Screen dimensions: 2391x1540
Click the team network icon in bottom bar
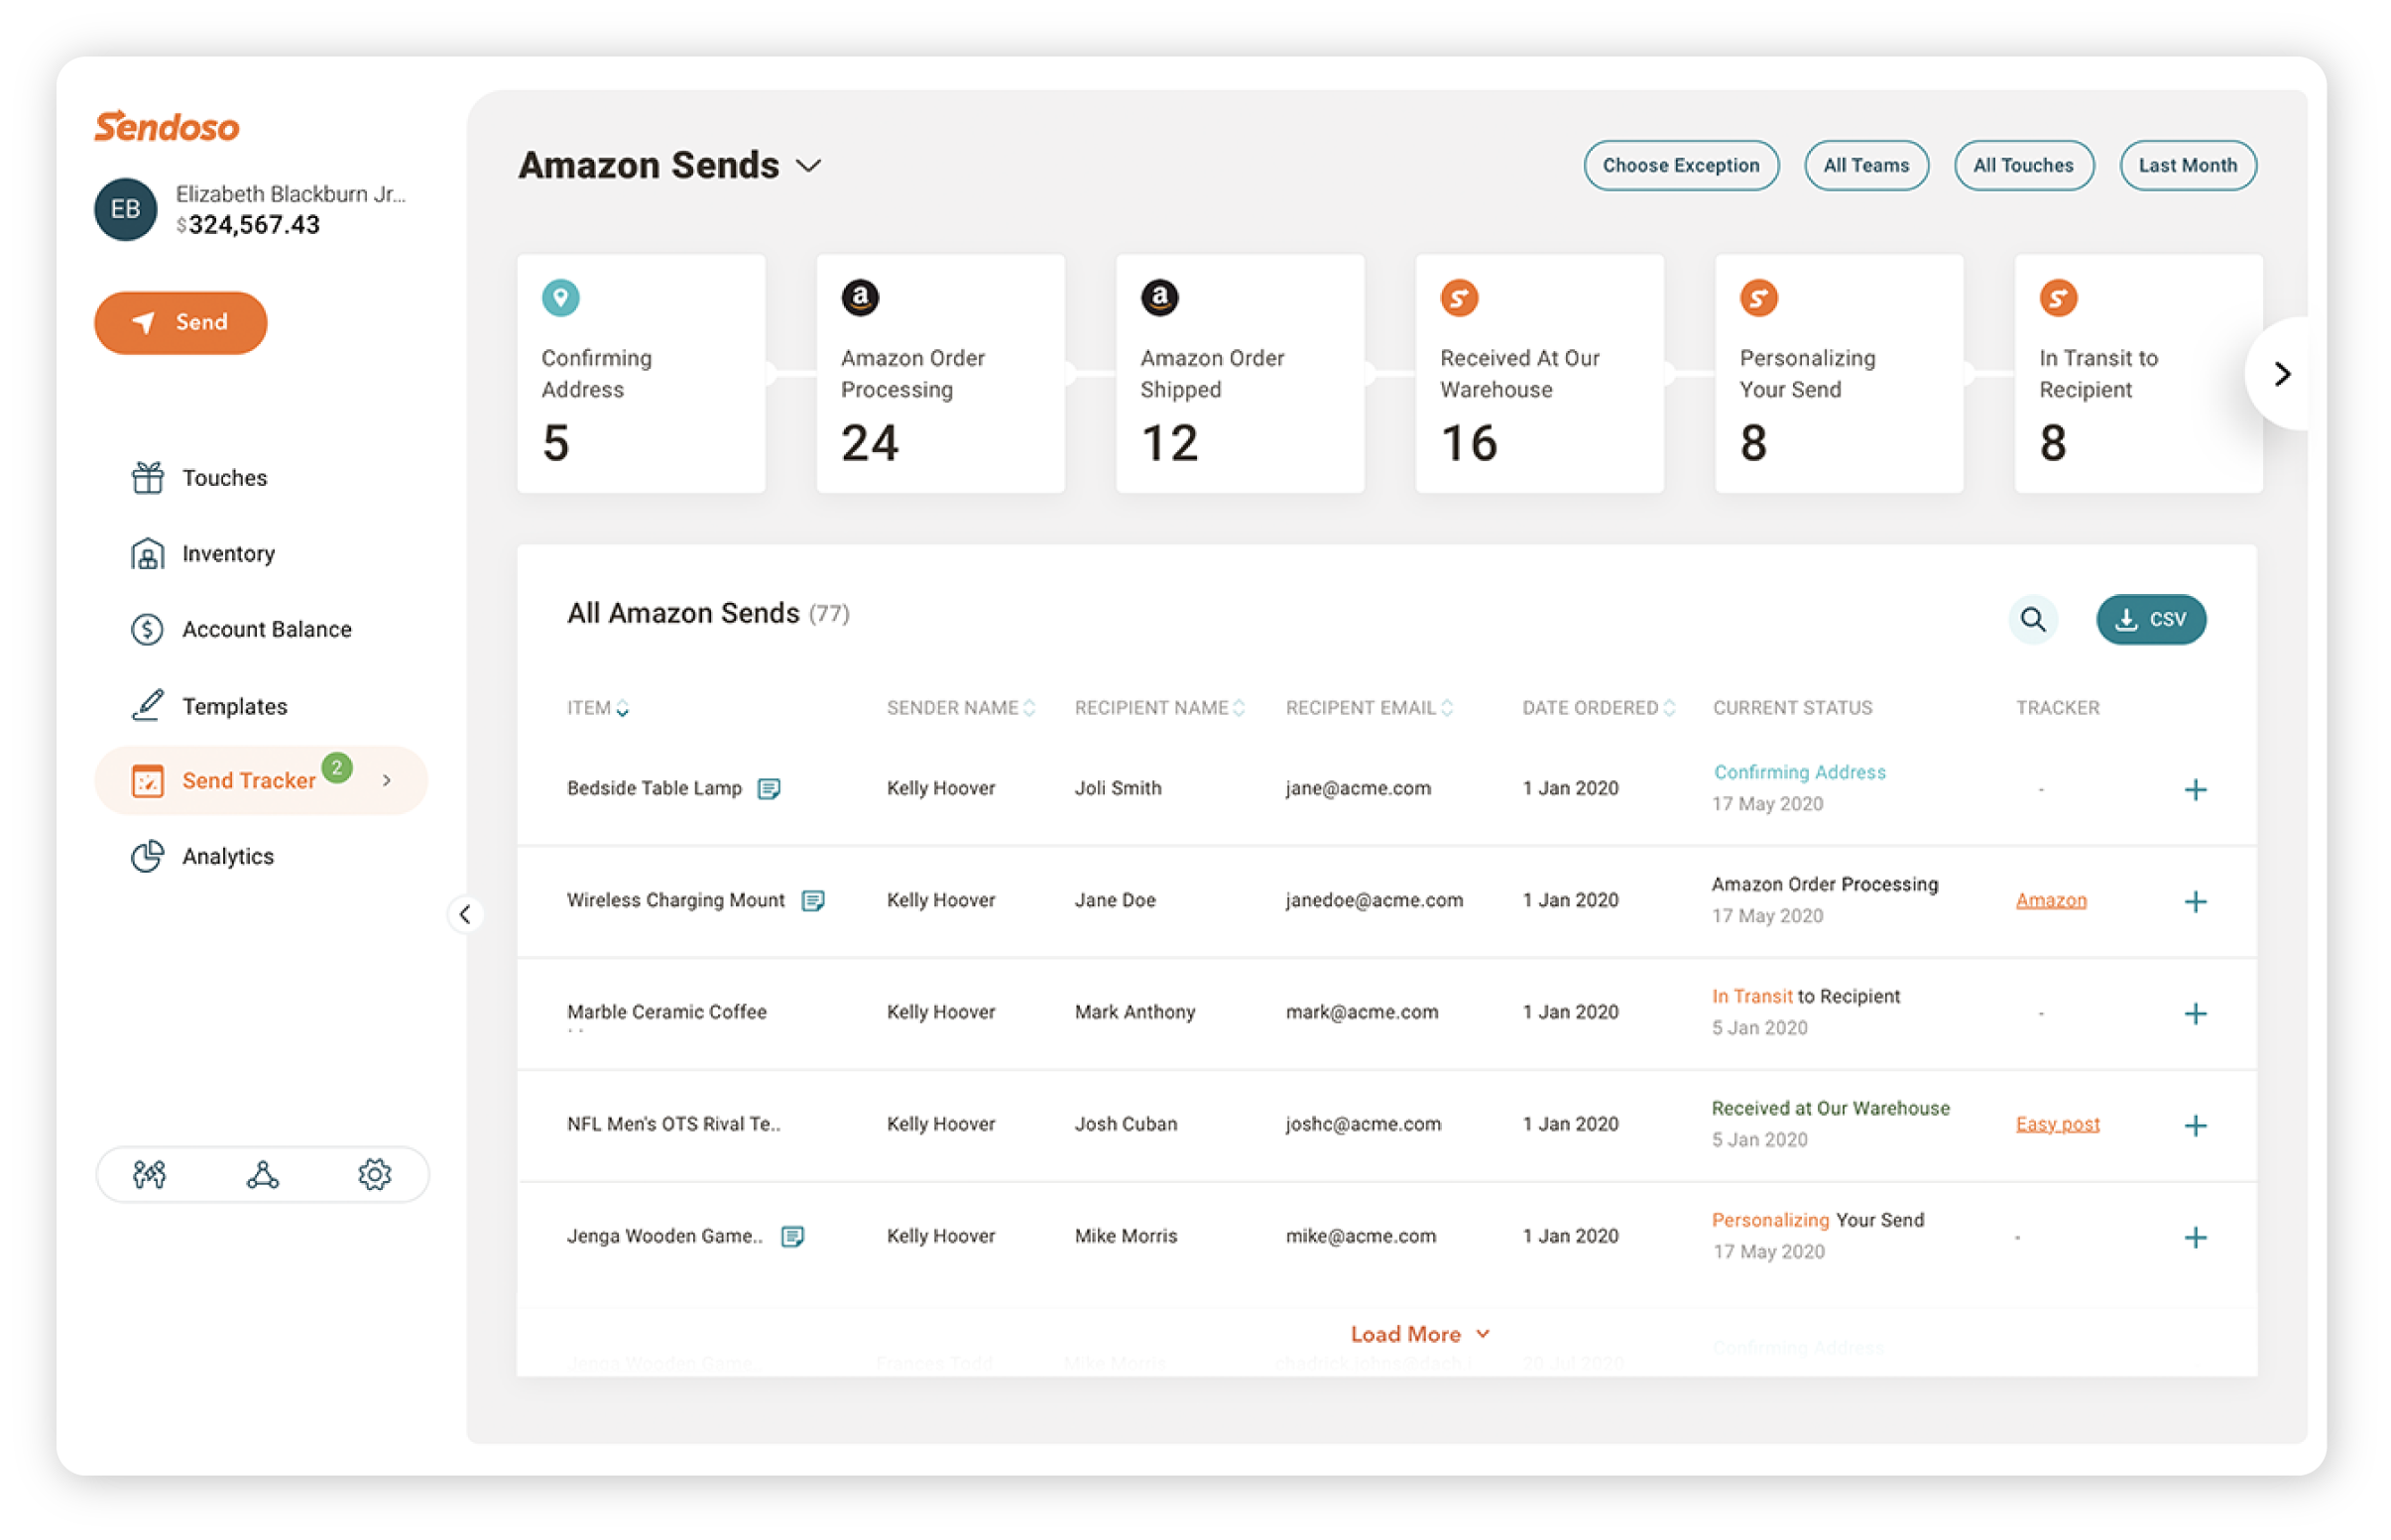(262, 1174)
